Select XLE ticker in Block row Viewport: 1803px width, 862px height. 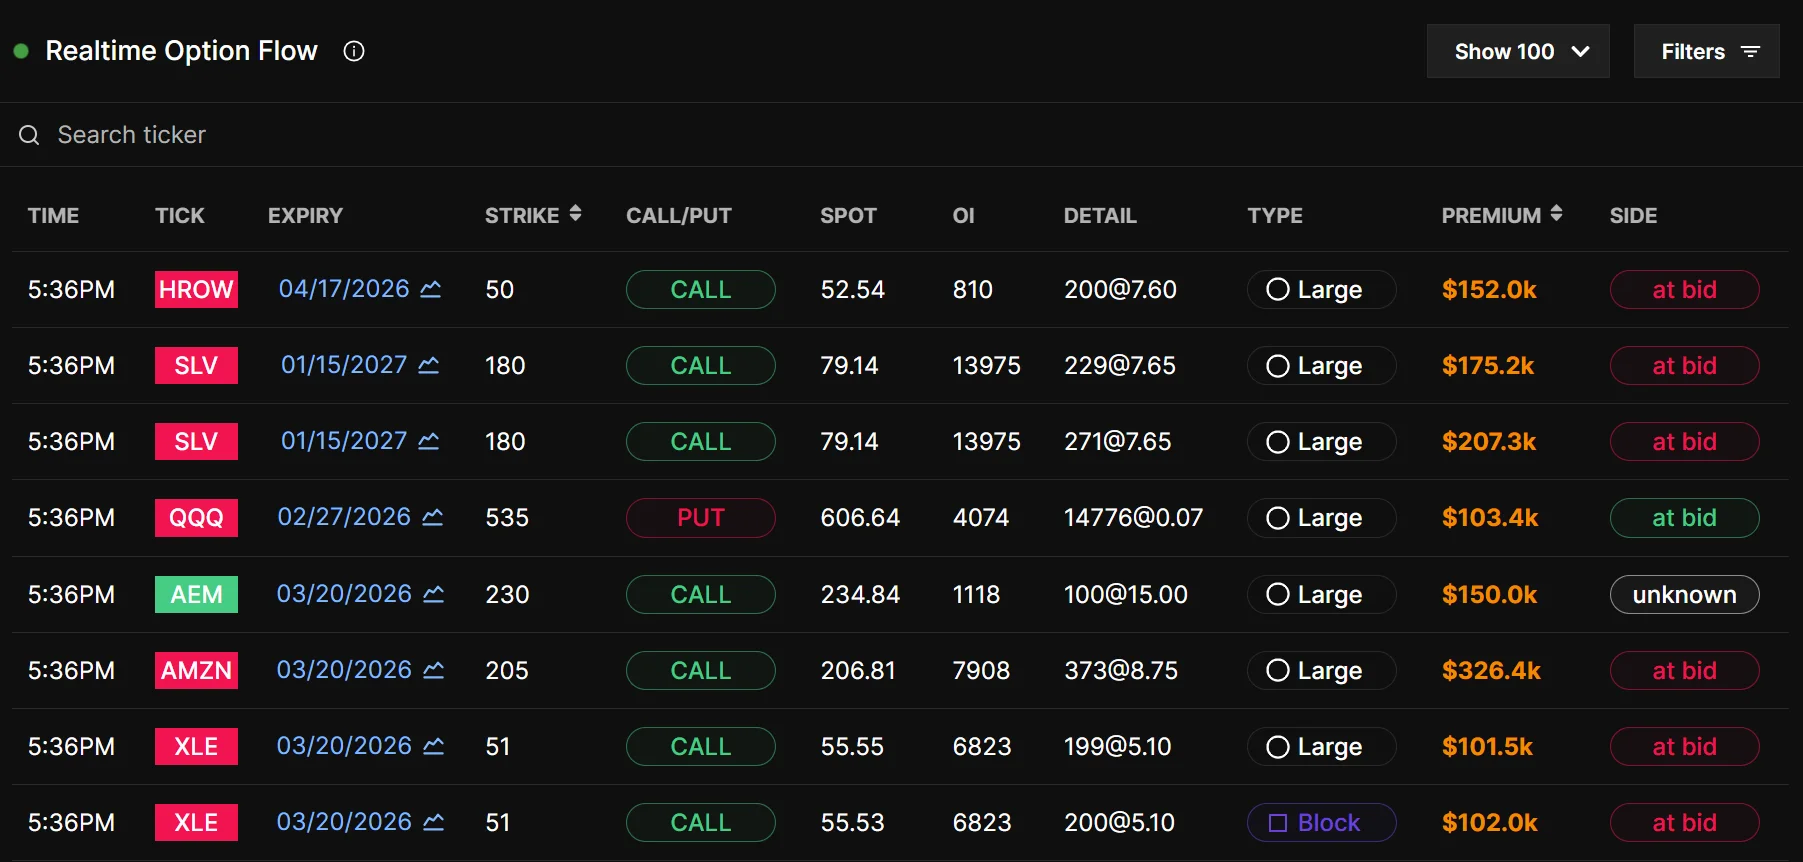click(196, 822)
